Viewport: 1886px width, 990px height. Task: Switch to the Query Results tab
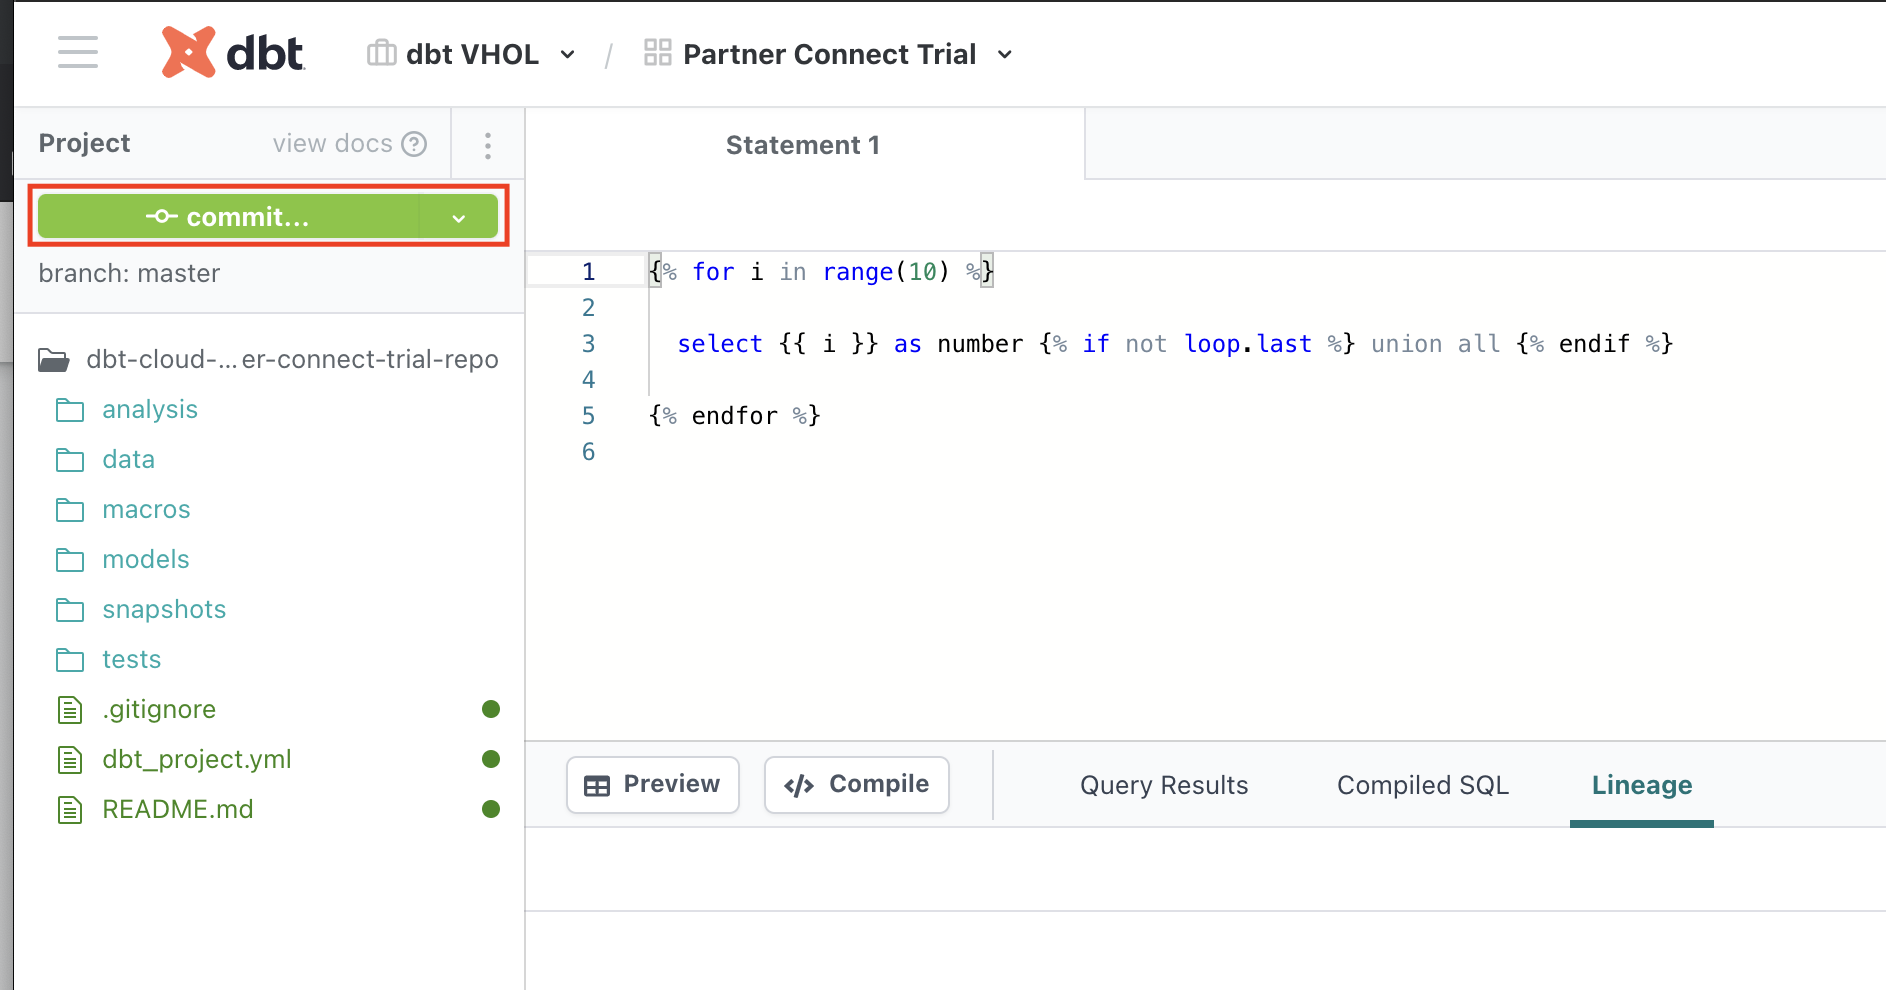[x=1163, y=784]
